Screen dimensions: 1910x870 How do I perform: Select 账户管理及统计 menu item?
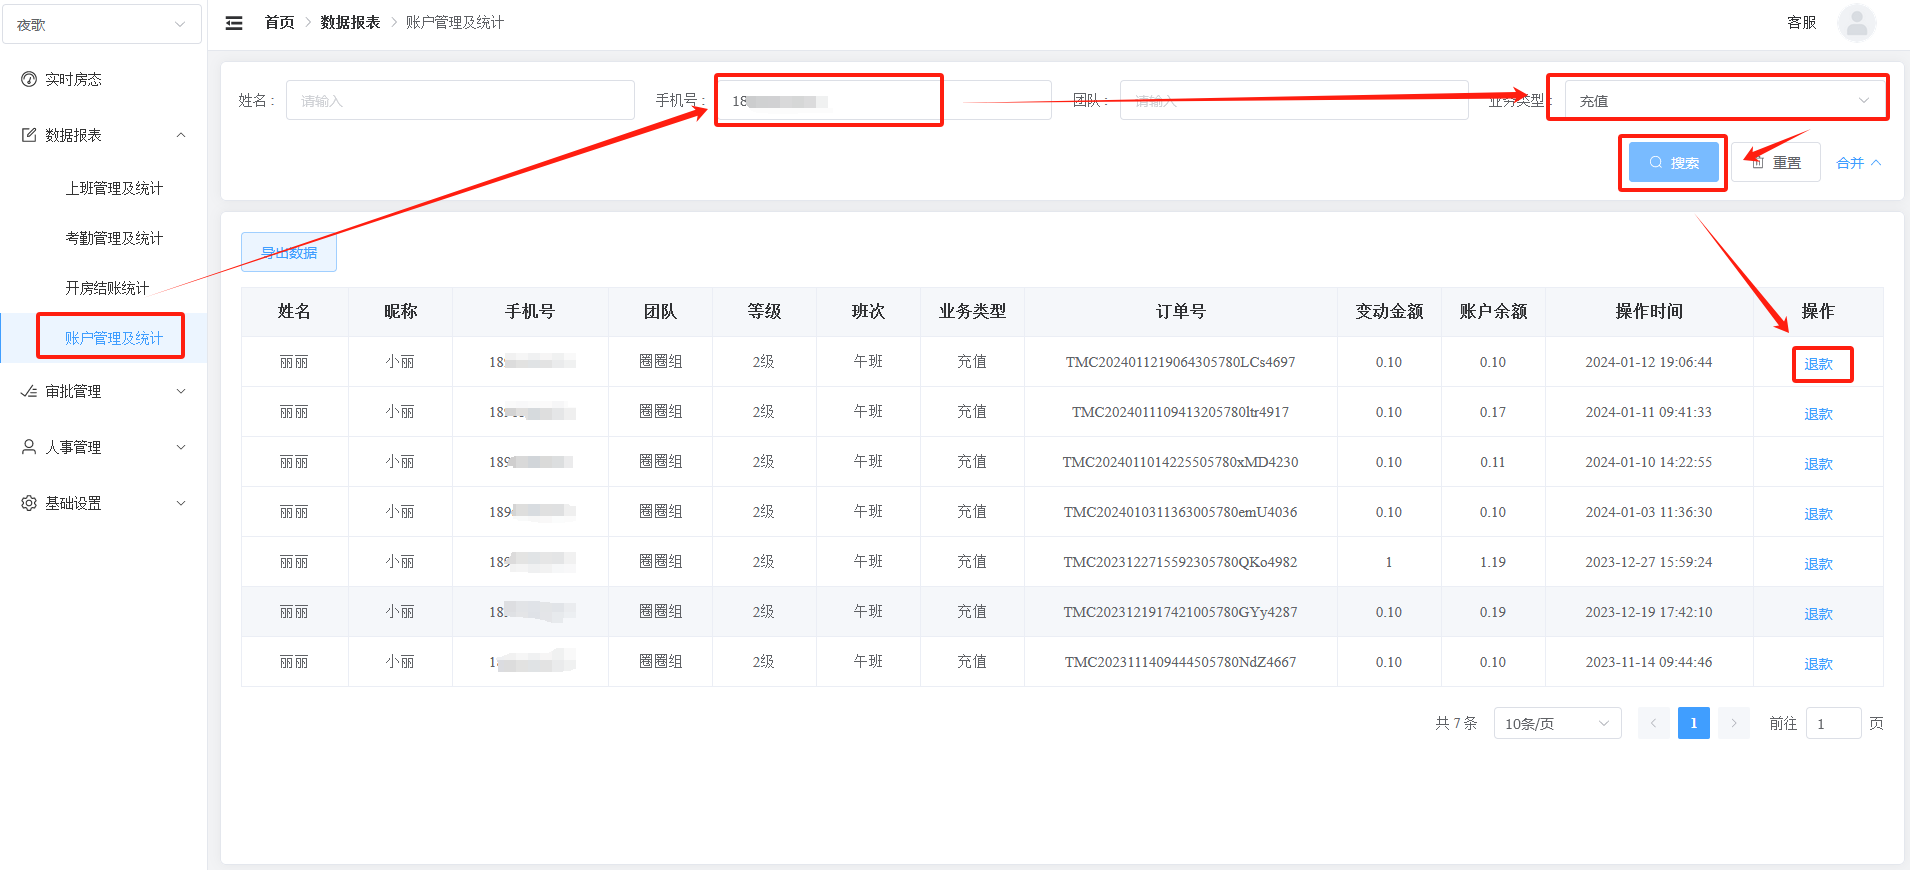click(114, 338)
